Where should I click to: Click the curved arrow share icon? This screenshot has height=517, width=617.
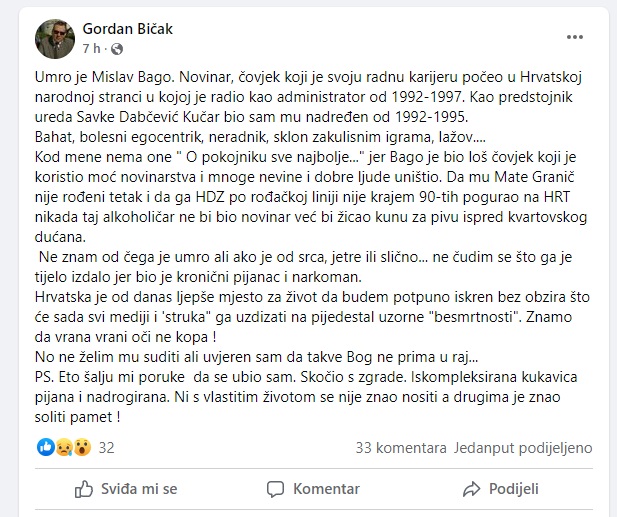click(469, 489)
